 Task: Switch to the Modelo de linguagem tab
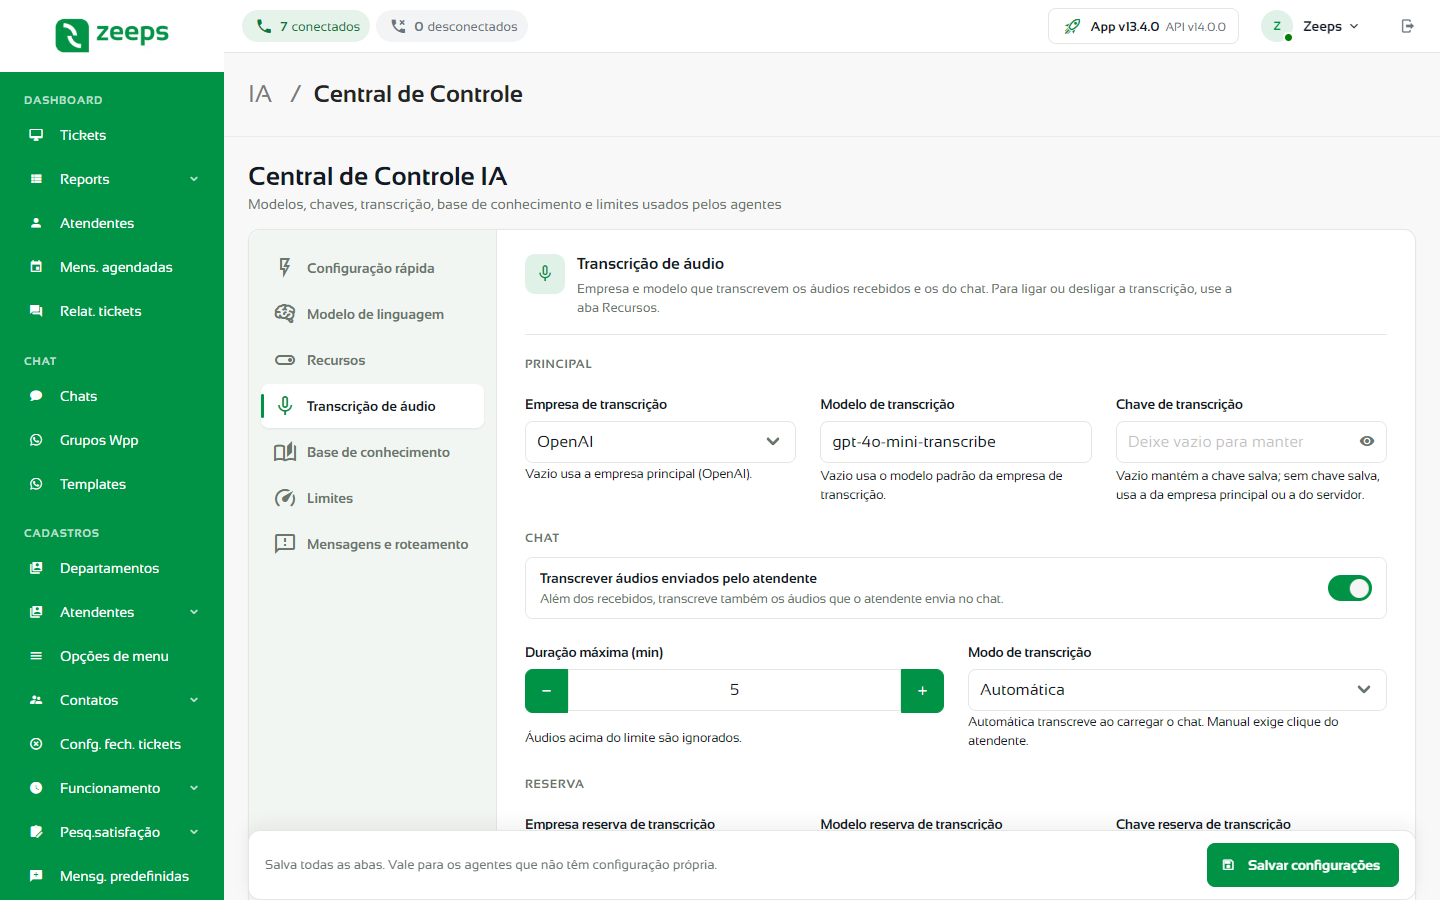pos(372,314)
